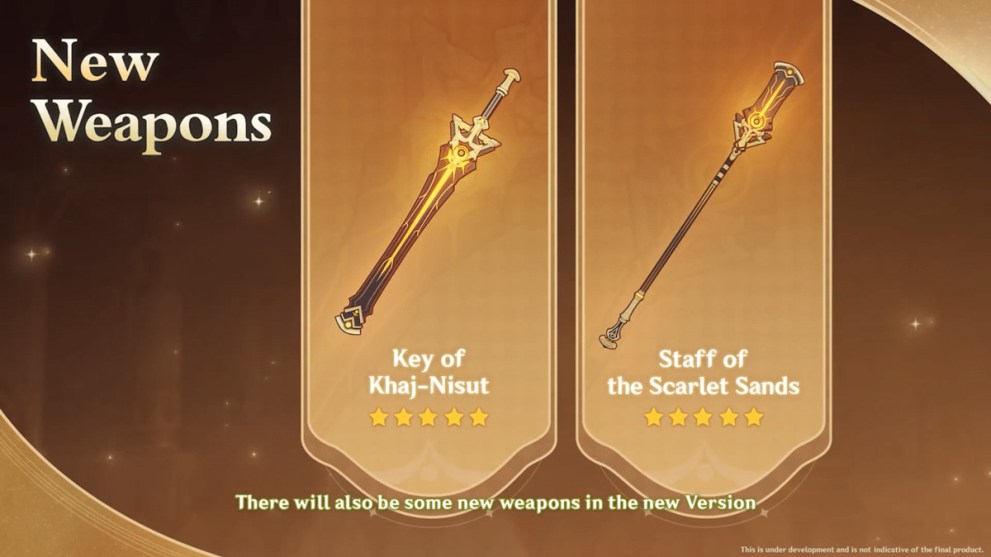This screenshot has height=557, width=991.
Task: Click the last star under Staff of the Scarlet Sands
Action: [753, 417]
